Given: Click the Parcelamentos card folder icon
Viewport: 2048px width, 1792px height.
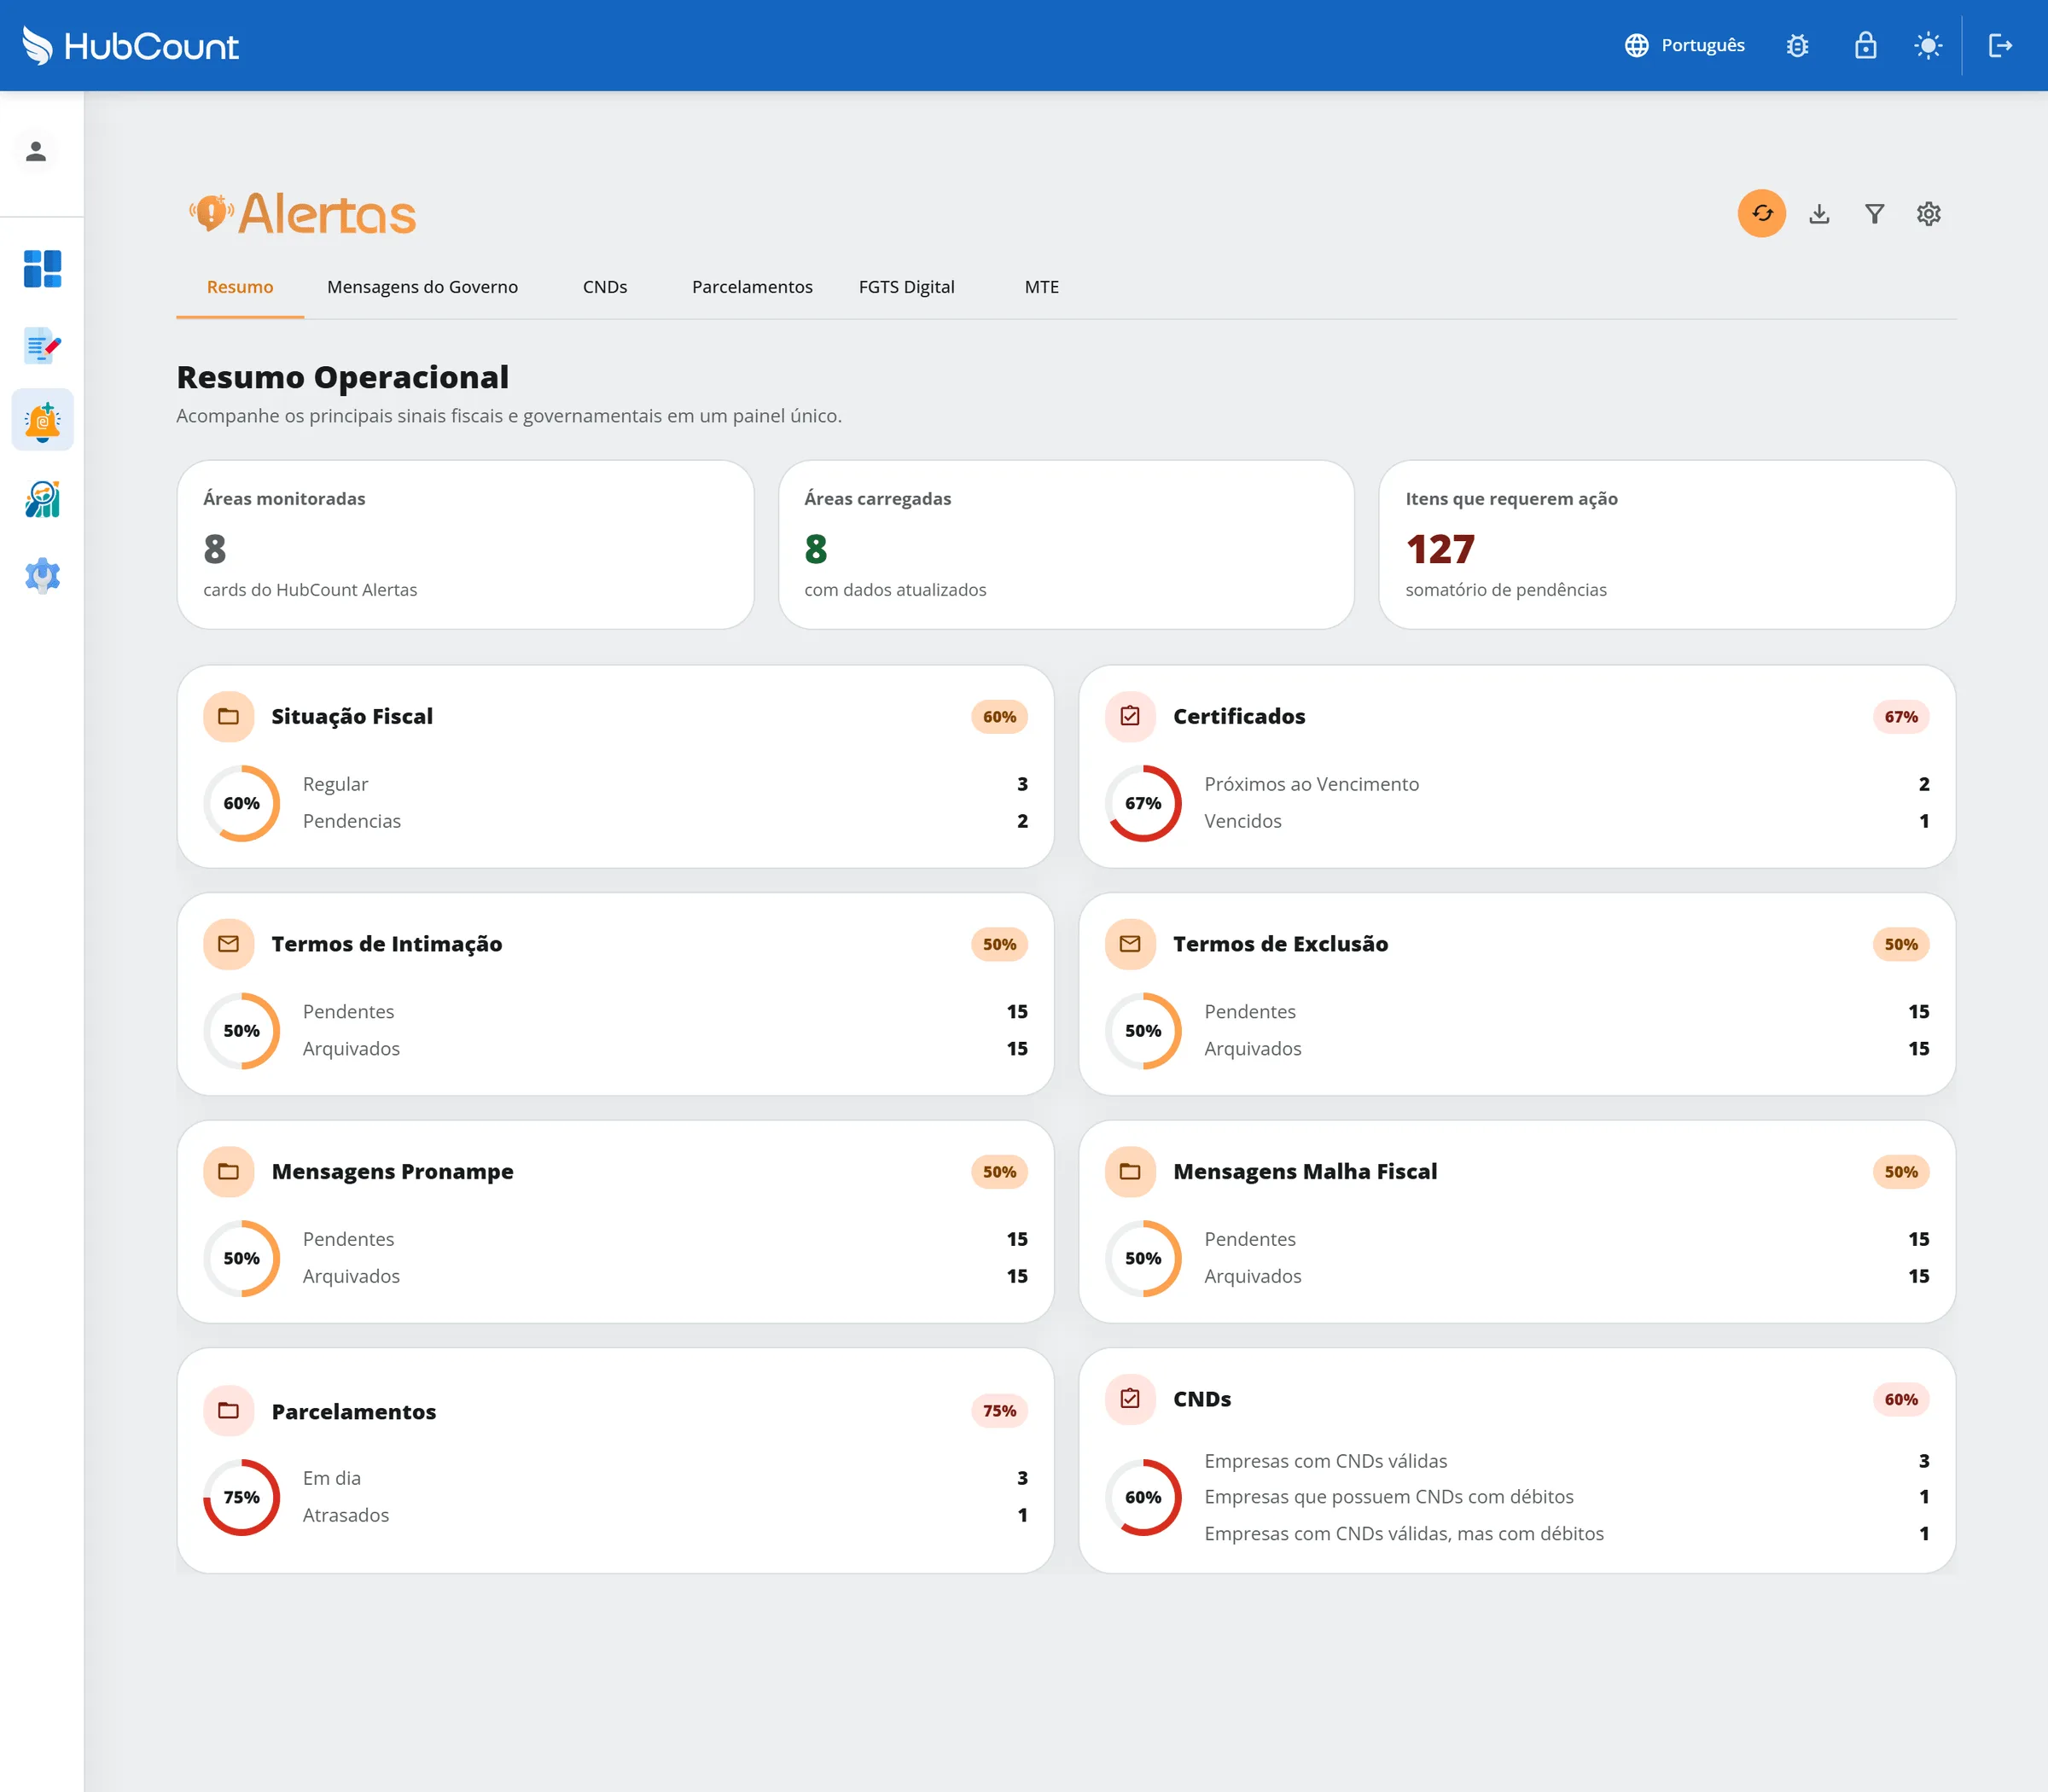Looking at the screenshot, I should pos(228,1411).
